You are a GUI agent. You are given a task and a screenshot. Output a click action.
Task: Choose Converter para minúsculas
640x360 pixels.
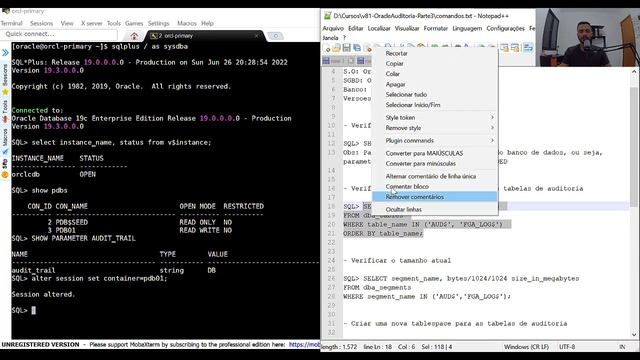(435, 164)
